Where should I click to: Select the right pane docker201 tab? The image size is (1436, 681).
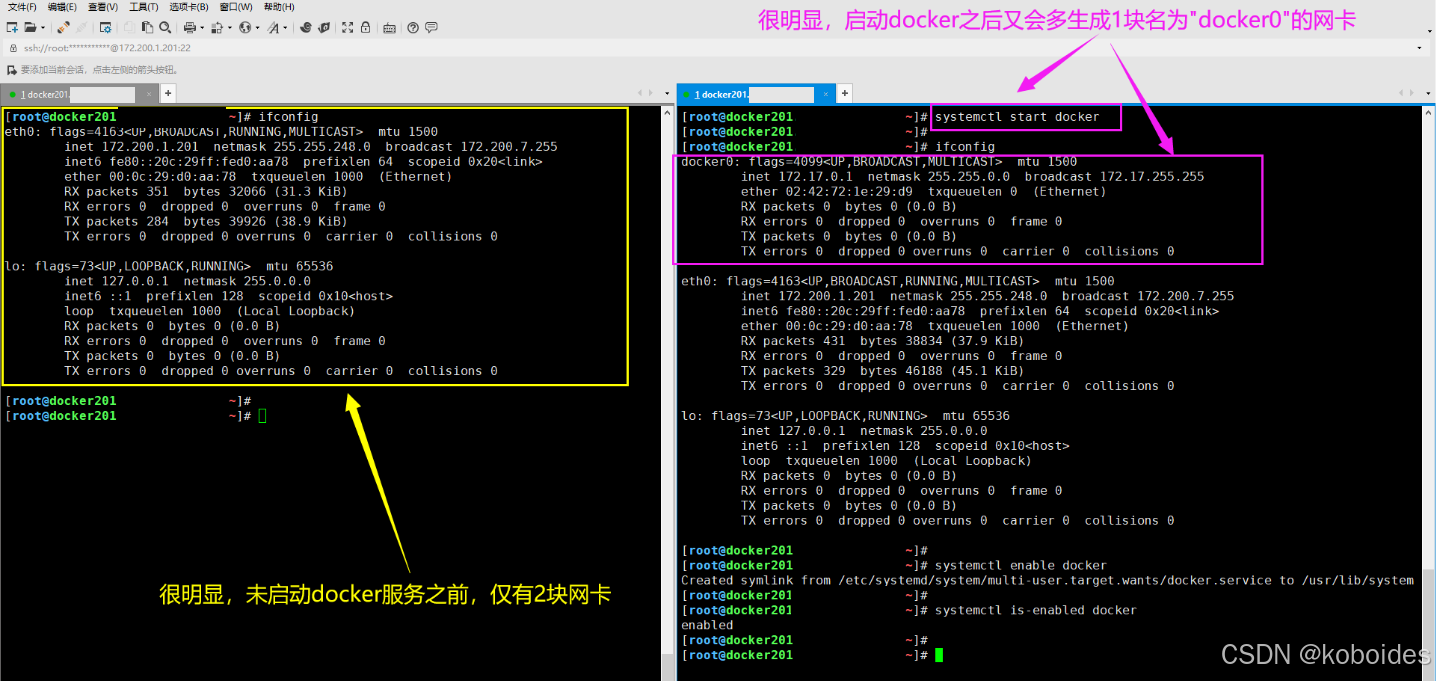click(x=756, y=94)
